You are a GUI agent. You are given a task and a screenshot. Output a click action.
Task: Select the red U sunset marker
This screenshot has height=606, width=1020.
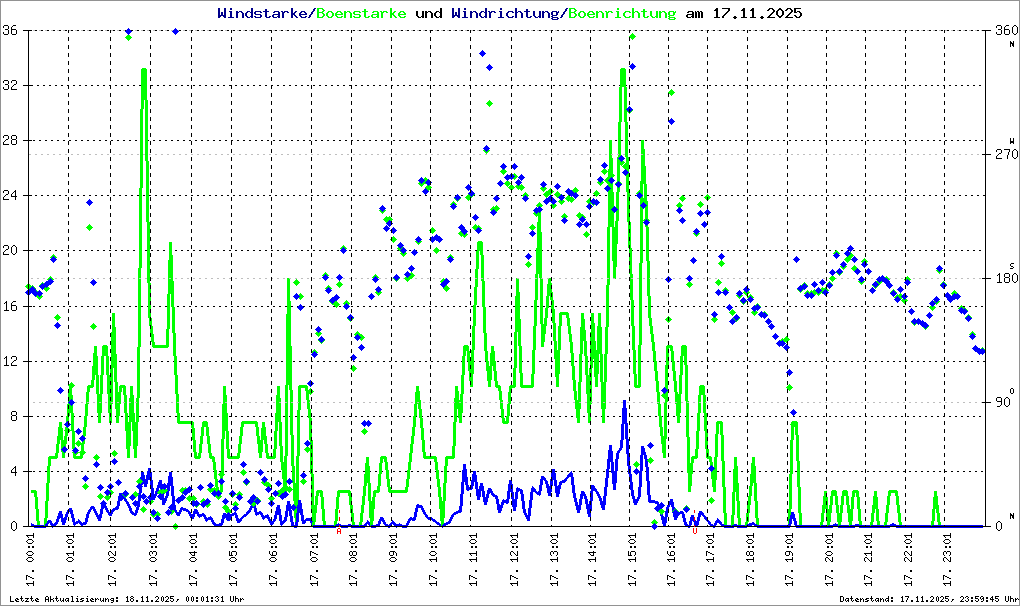point(695,531)
